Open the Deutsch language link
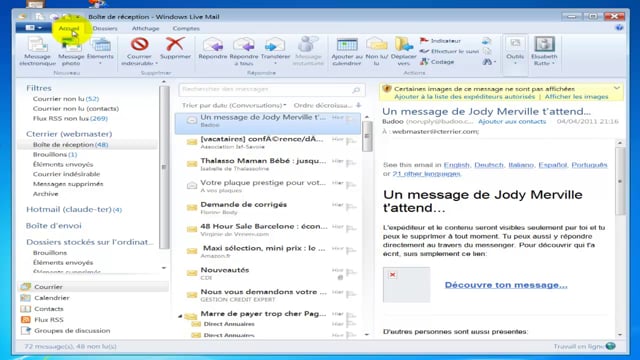 tap(489, 165)
